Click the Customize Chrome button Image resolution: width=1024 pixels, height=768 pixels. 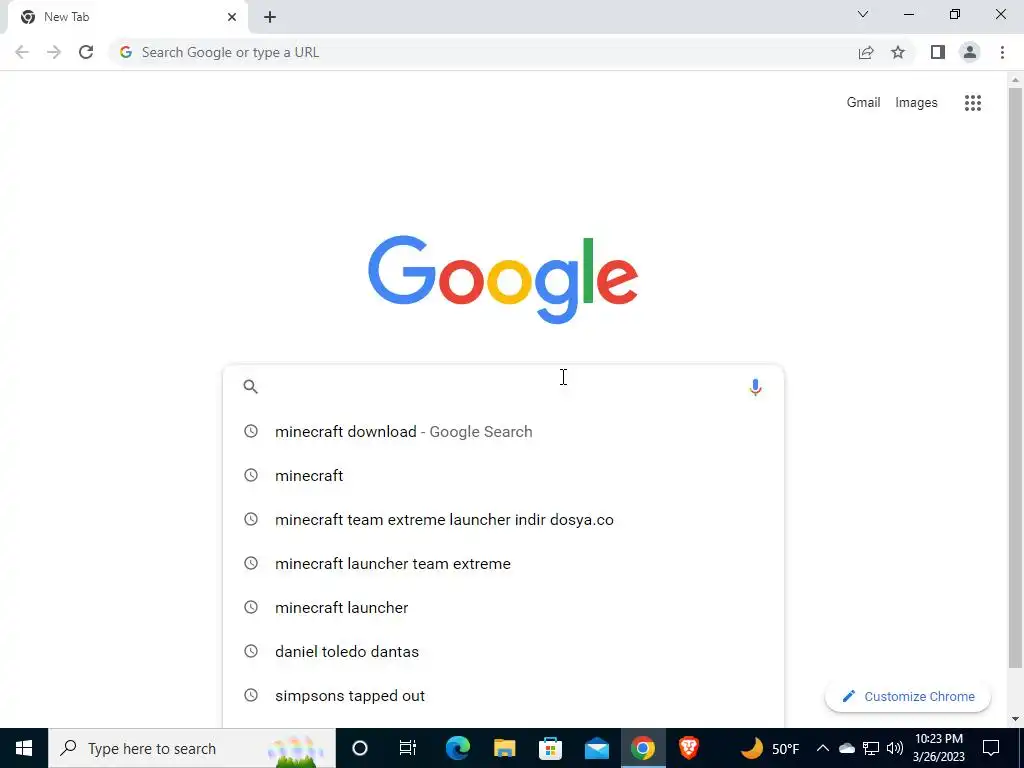point(908,696)
